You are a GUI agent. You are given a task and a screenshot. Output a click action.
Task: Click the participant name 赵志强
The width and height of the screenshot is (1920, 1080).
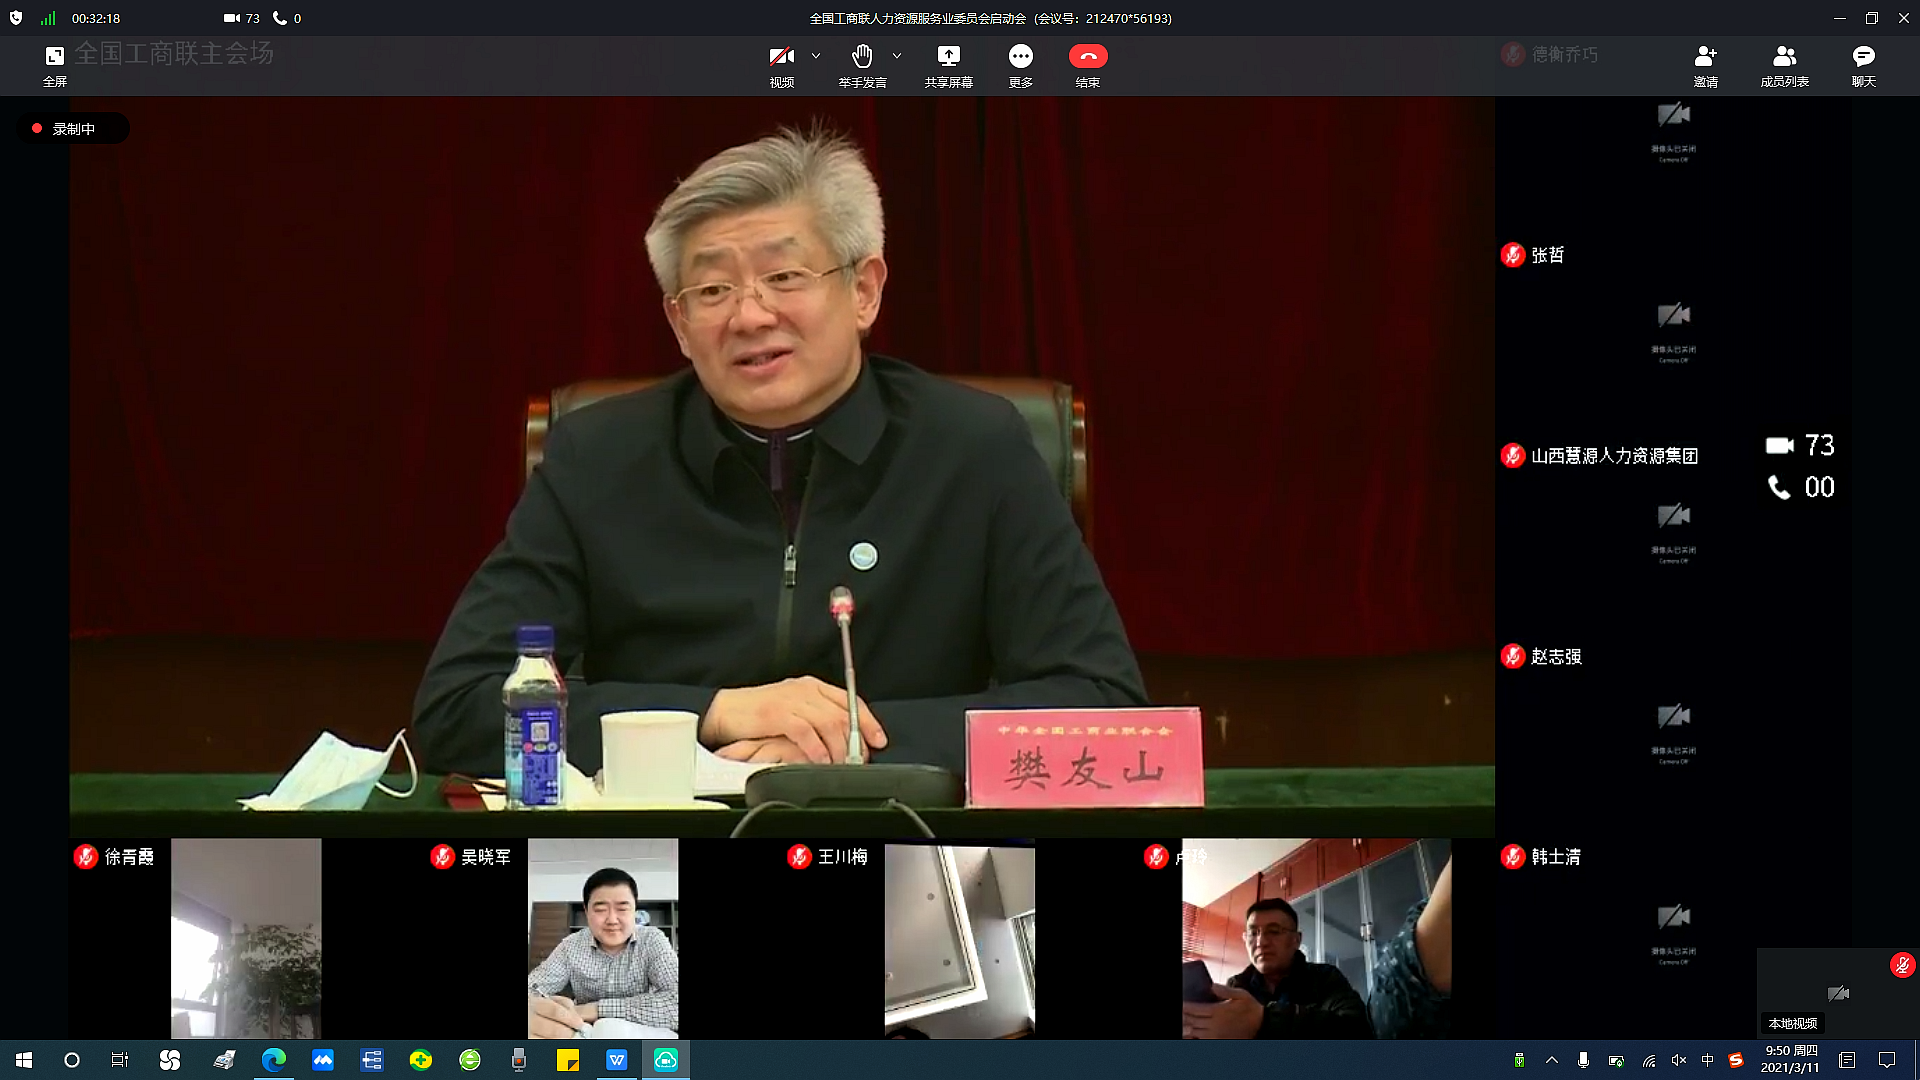[1556, 657]
